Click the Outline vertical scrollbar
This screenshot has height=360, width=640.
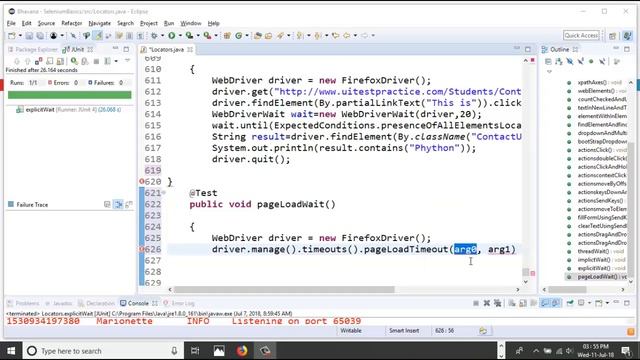[x=631, y=210]
